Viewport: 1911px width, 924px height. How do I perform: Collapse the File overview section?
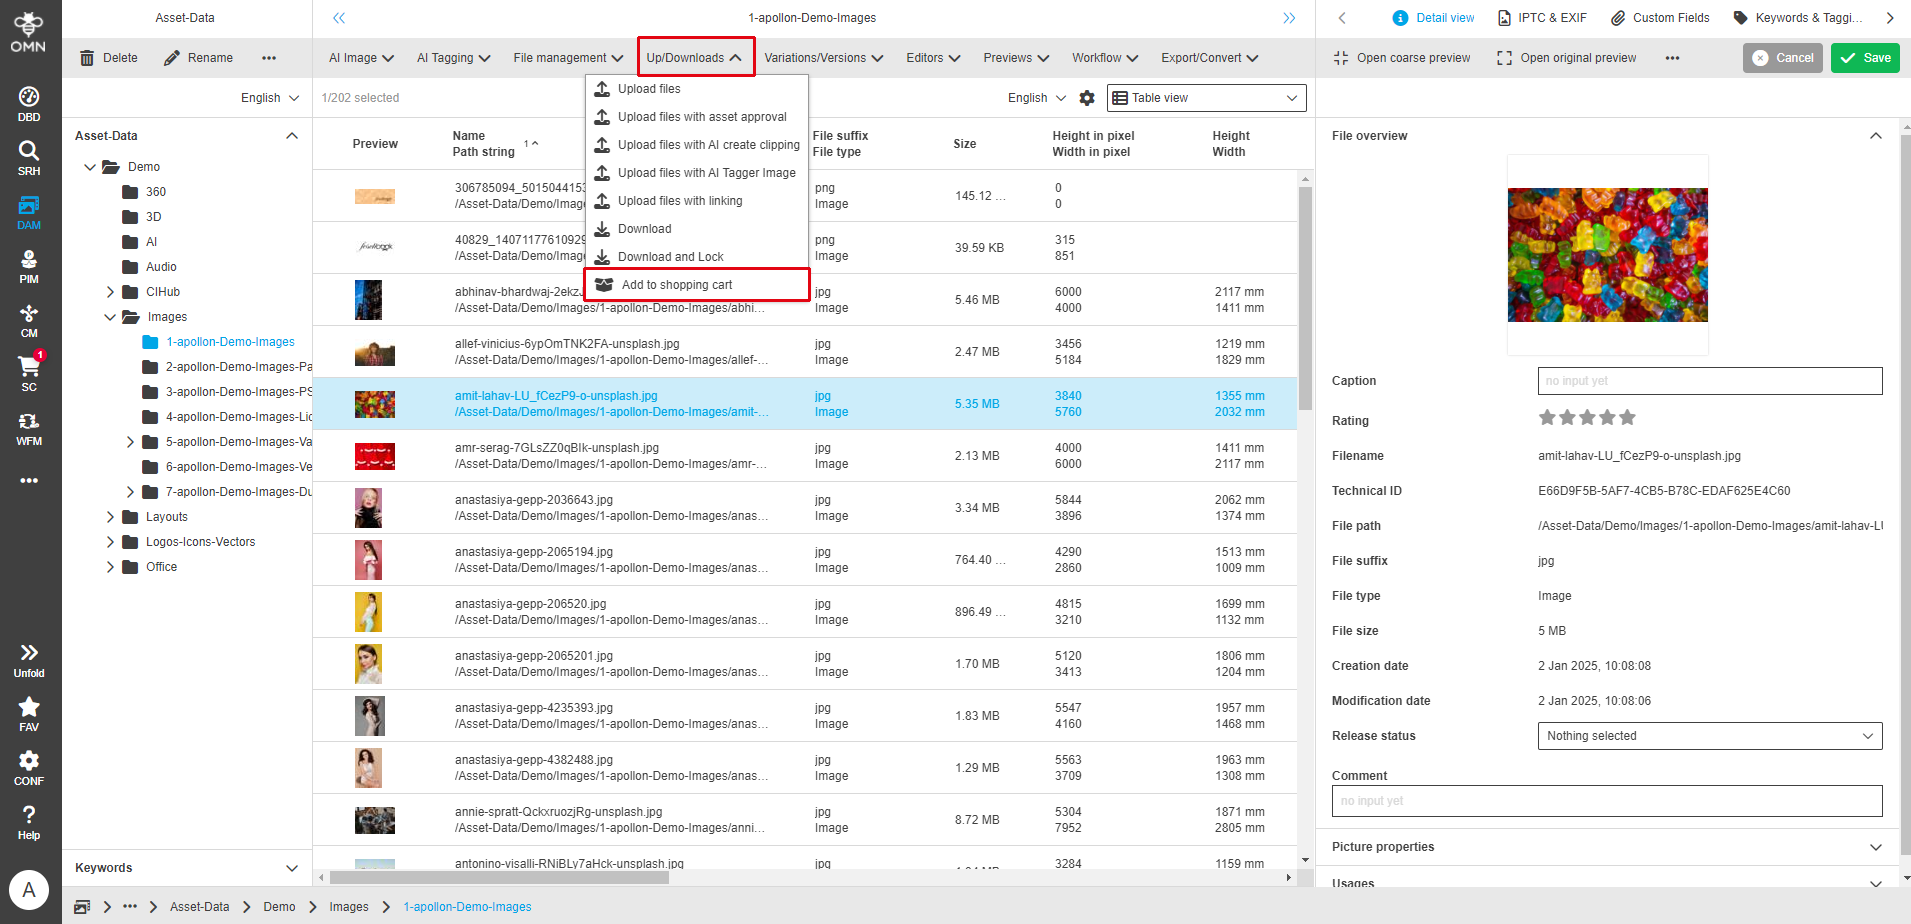[x=1875, y=136]
